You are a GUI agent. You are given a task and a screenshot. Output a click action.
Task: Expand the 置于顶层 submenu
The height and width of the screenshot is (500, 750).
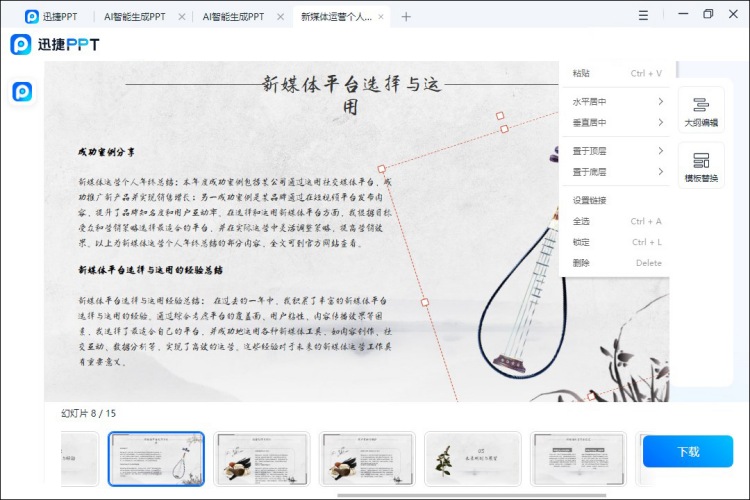[615, 151]
